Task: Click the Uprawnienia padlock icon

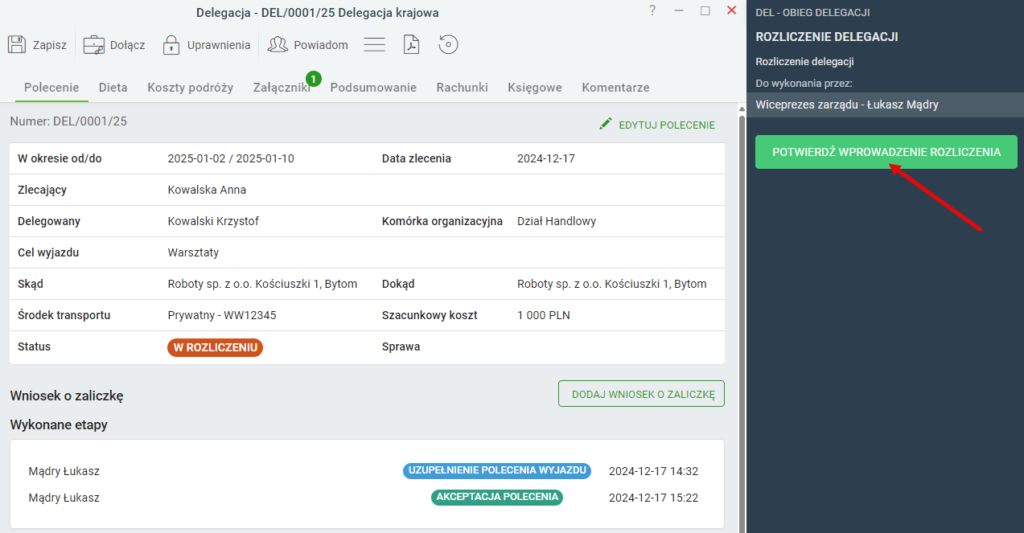Action: click(x=171, y=44)
